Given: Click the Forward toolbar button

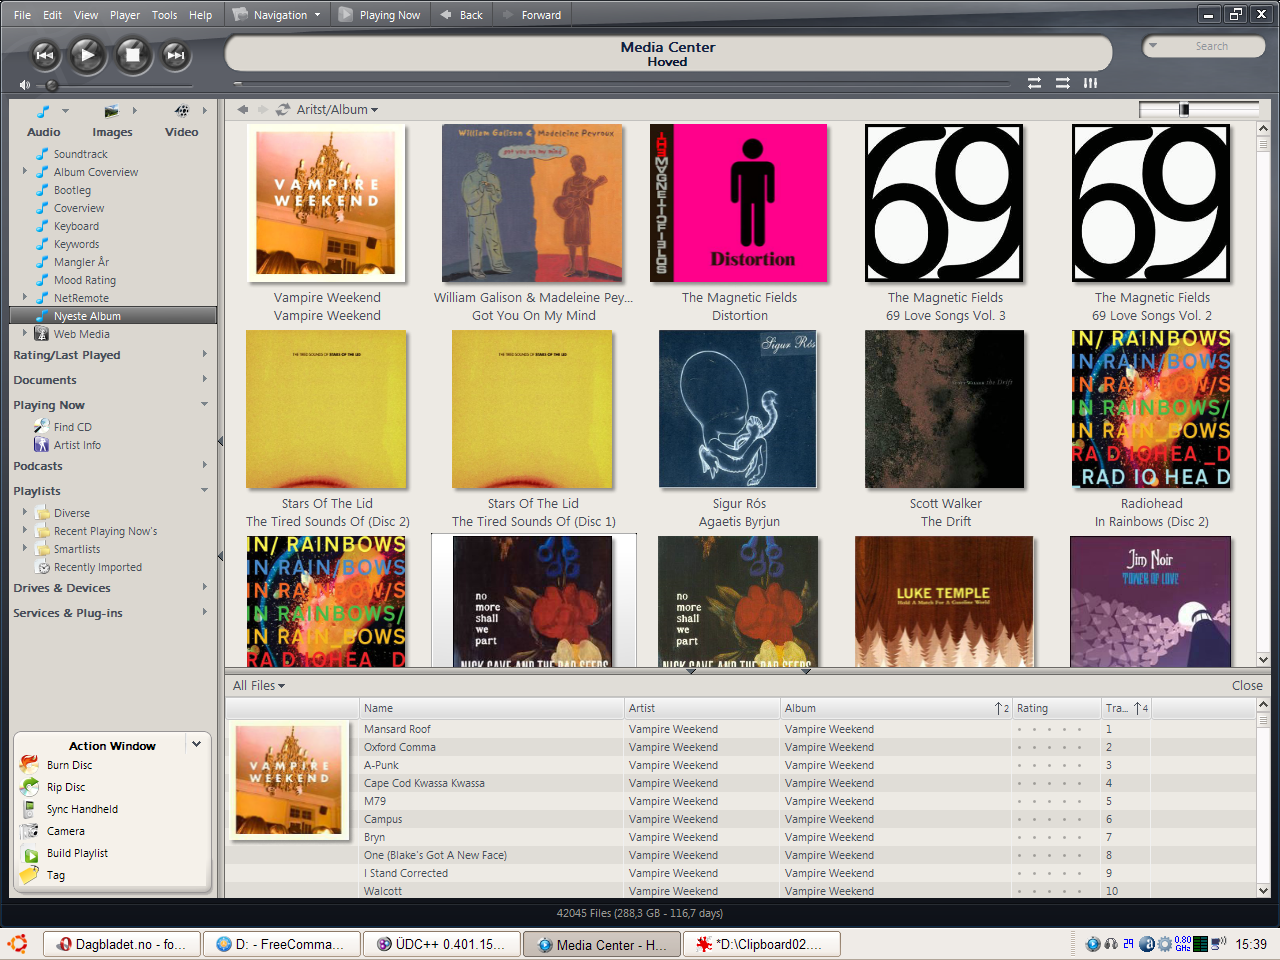Looking at the screenshot, I should pos(532,15).
